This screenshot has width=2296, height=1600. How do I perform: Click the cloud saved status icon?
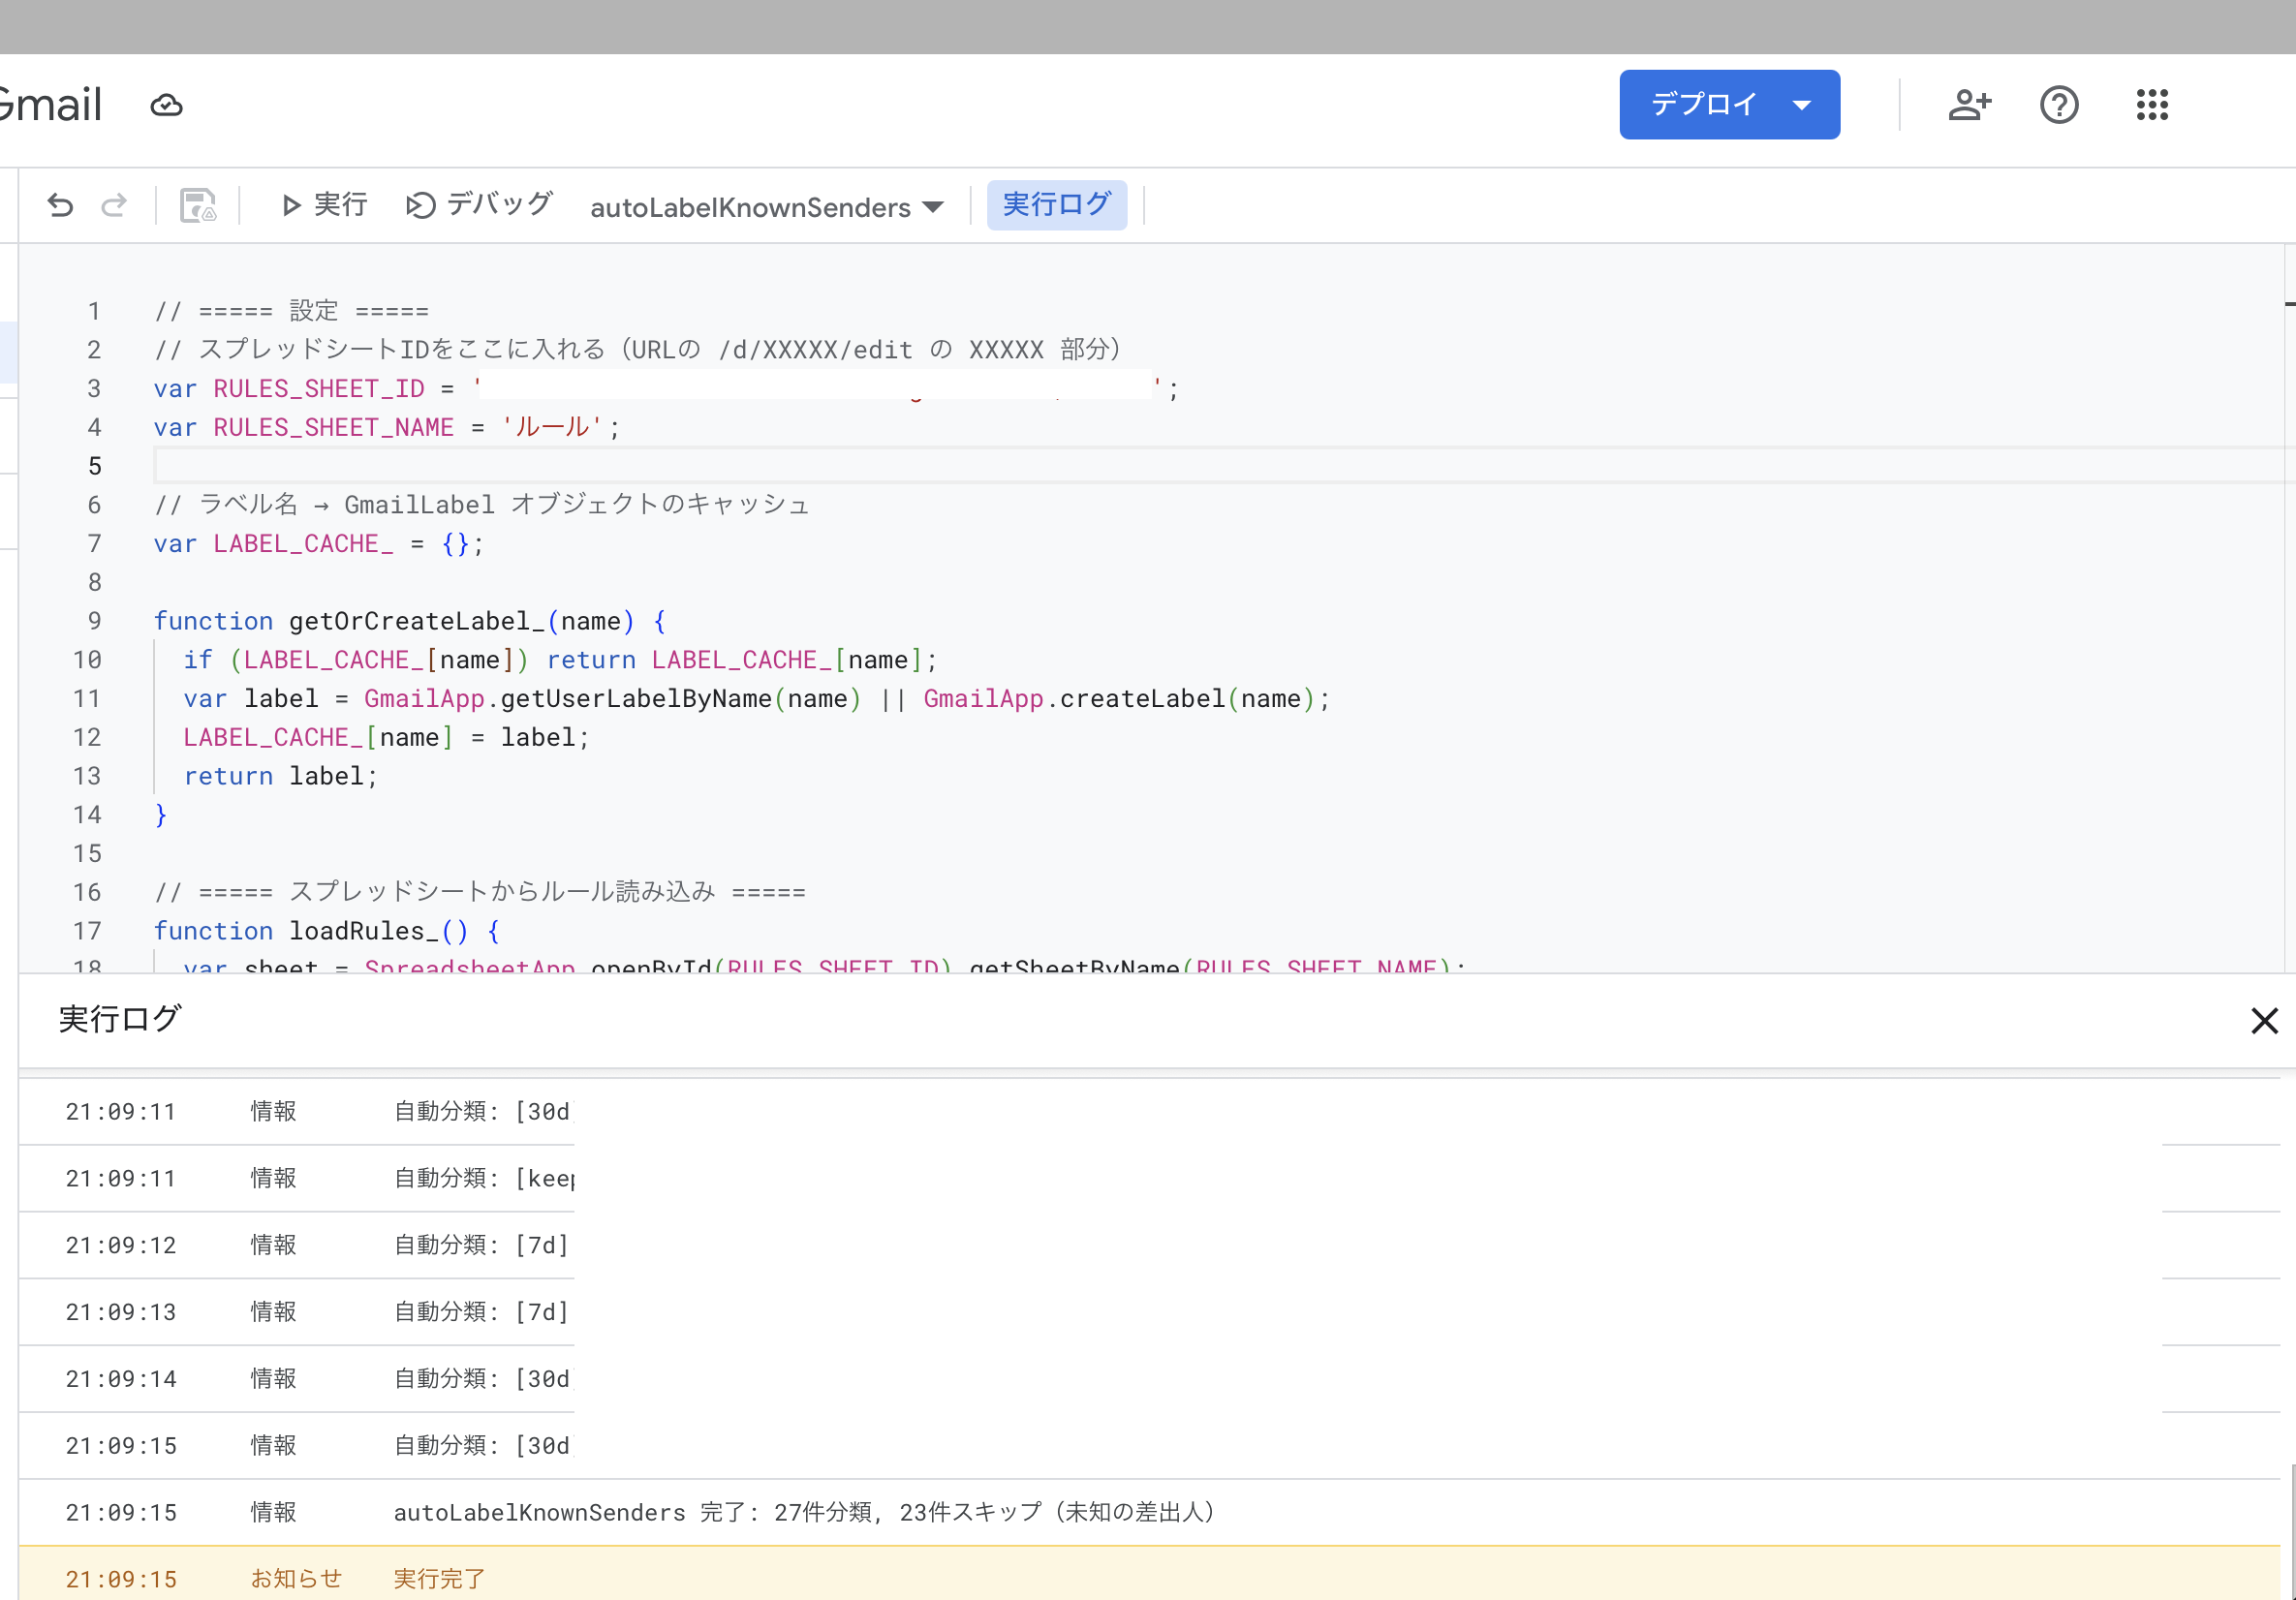tap(166, 105)
